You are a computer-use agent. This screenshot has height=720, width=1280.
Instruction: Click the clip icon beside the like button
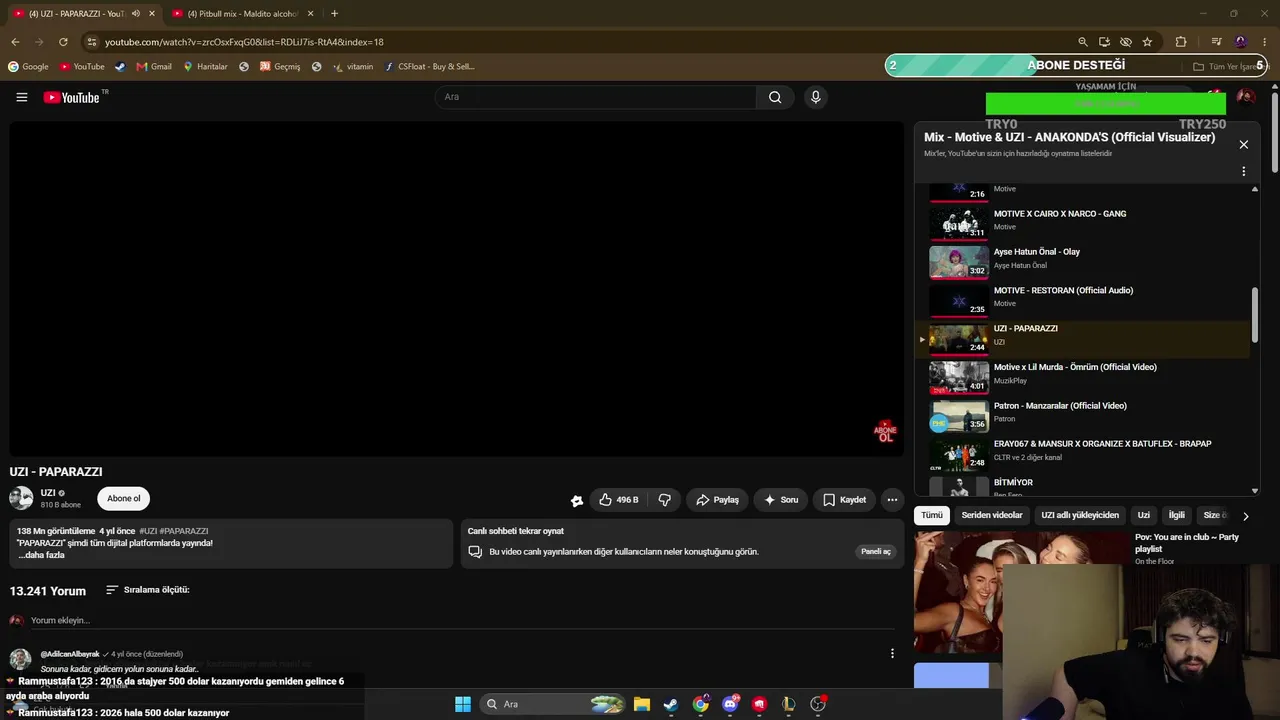[x=577, y=500]
